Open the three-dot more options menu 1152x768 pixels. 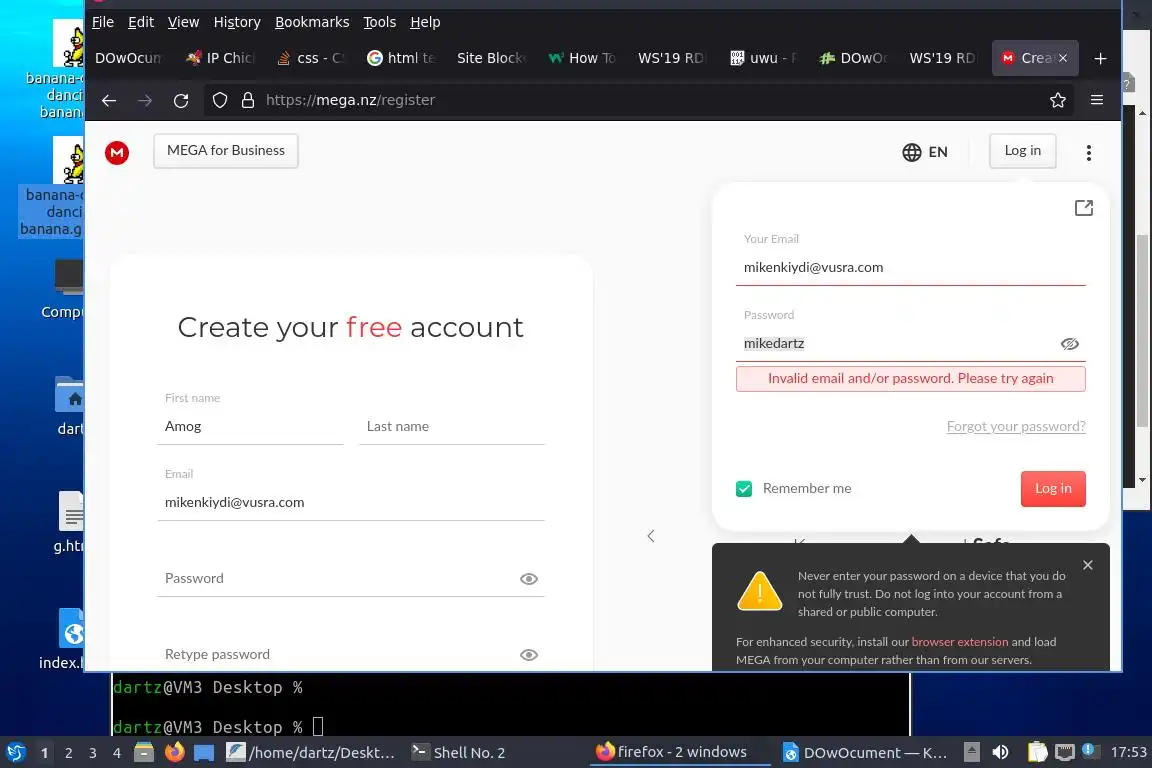(1089, 152)
